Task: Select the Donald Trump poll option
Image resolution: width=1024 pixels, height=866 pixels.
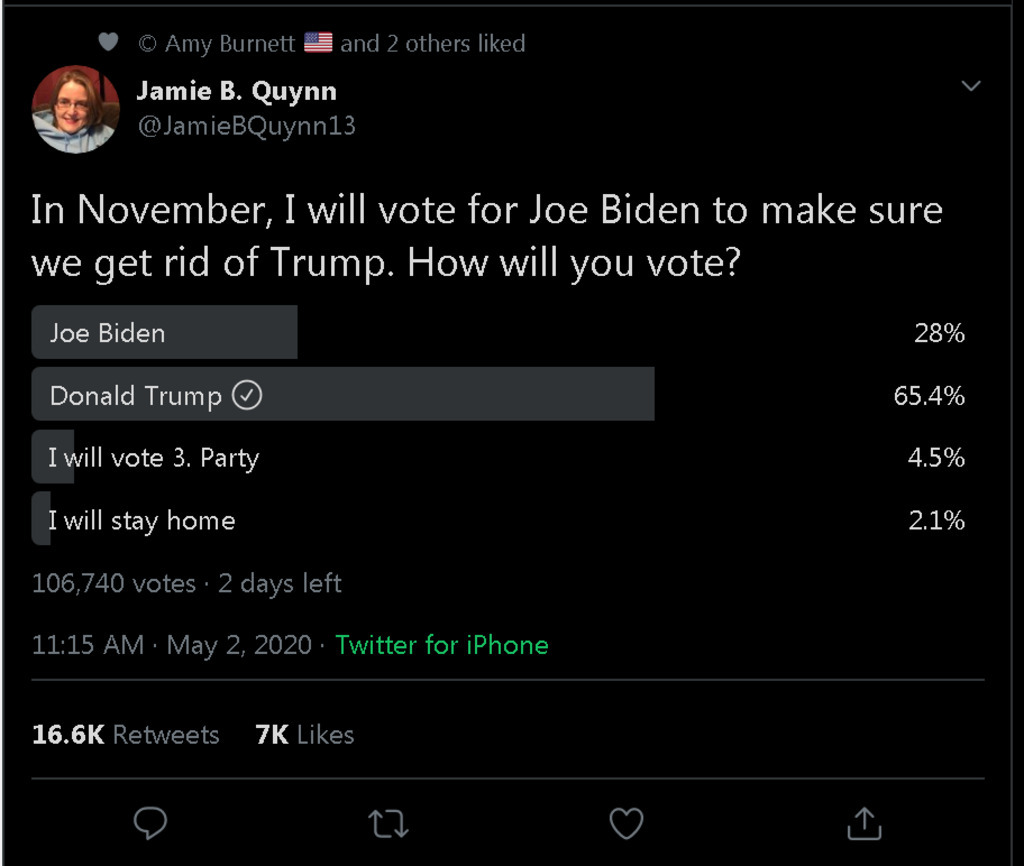Action: pyautogui.click(x=135, y=396)
